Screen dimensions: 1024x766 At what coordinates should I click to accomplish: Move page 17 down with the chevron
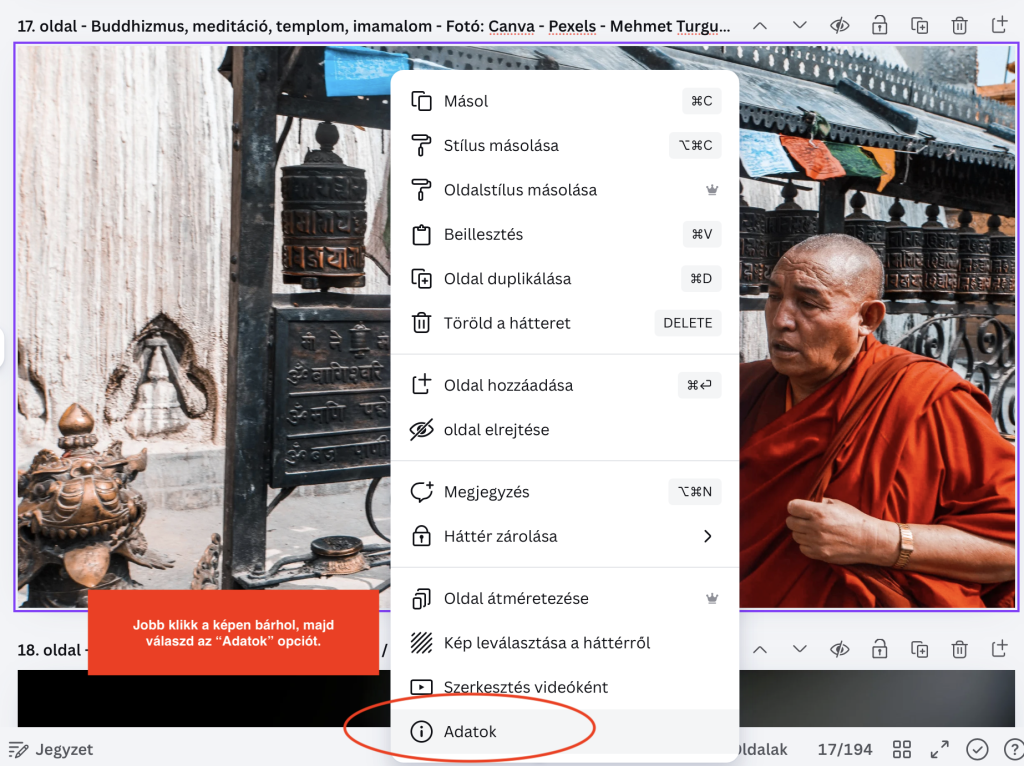(800, 25)
